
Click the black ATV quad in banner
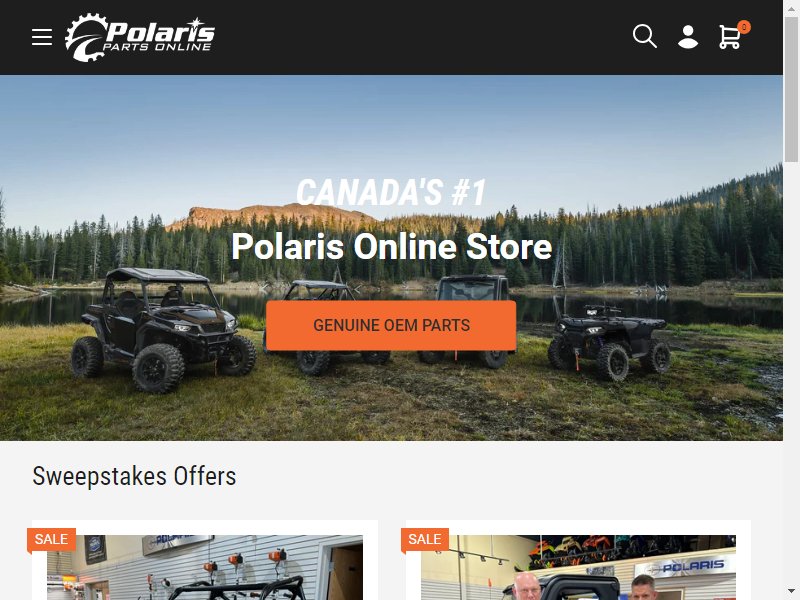(609, 342)
